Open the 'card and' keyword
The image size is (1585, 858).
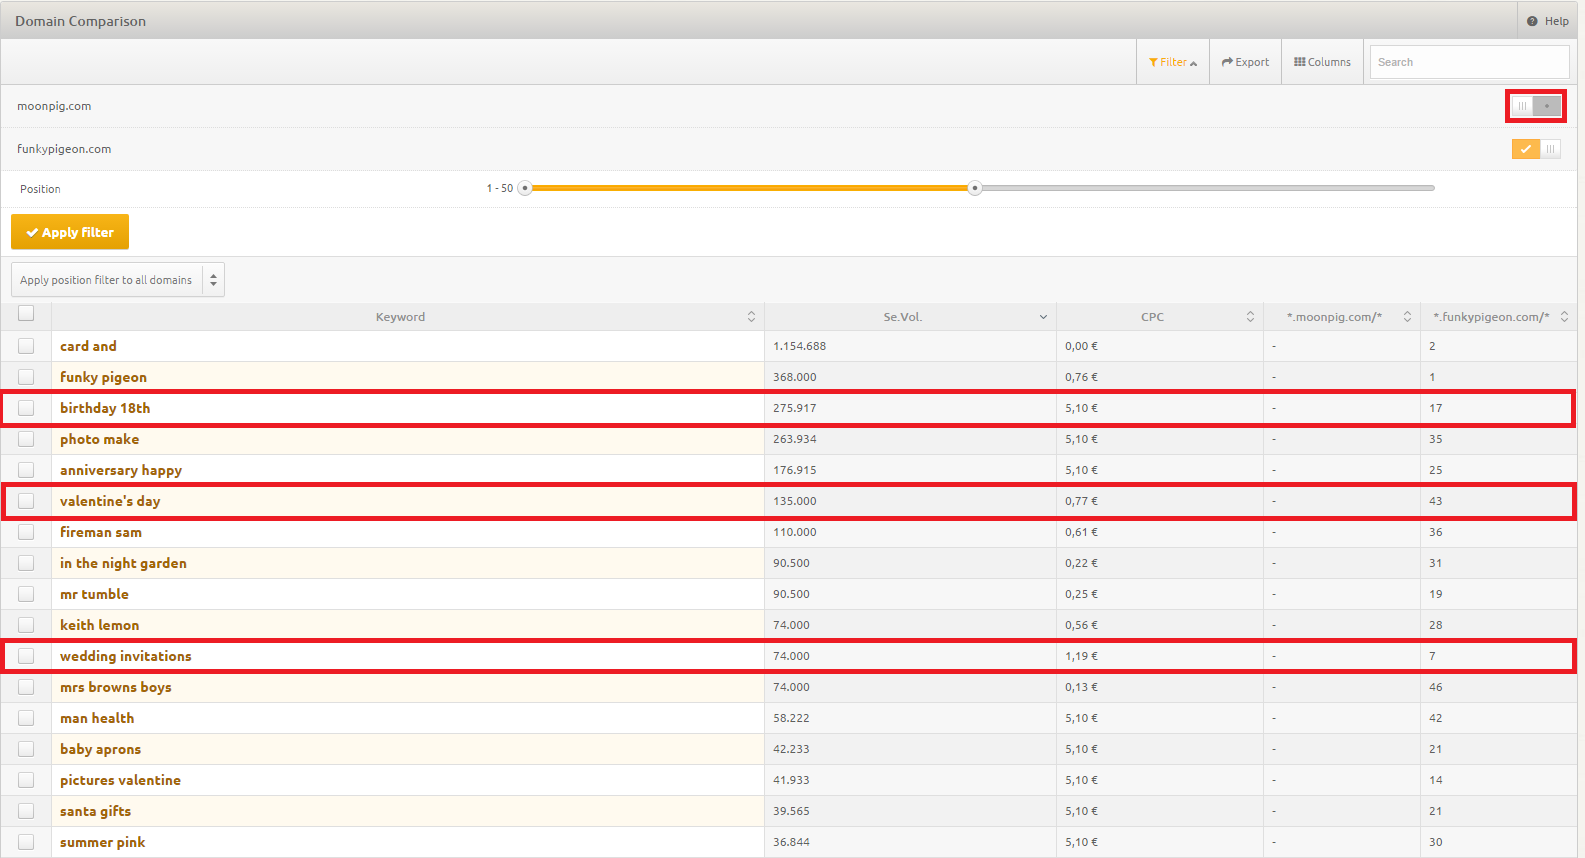tap(88, 346)
